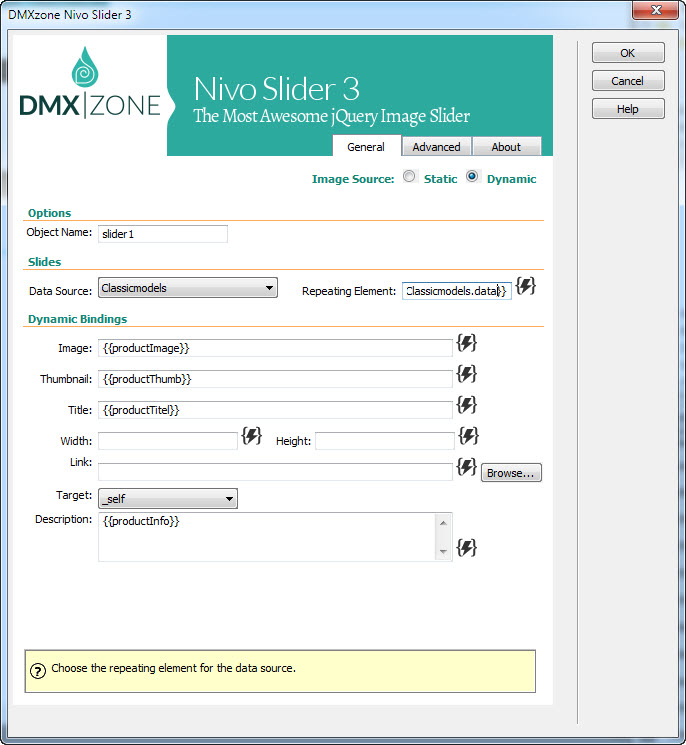Click the DMXzone logo
The image size is (686, 745).
(89, 83)
